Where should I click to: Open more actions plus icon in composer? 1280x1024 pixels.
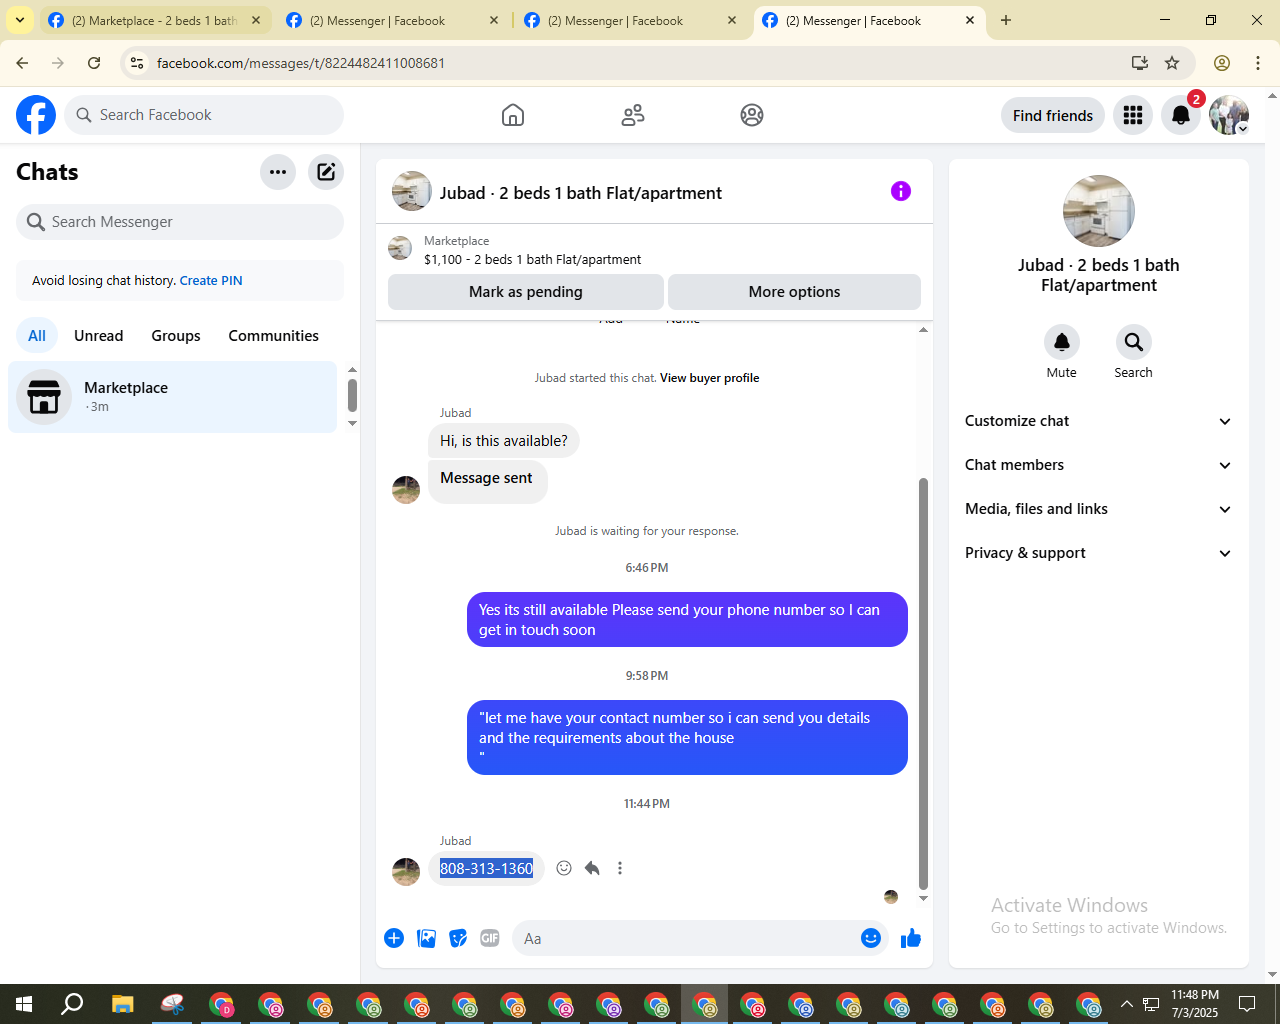point(394,938)
